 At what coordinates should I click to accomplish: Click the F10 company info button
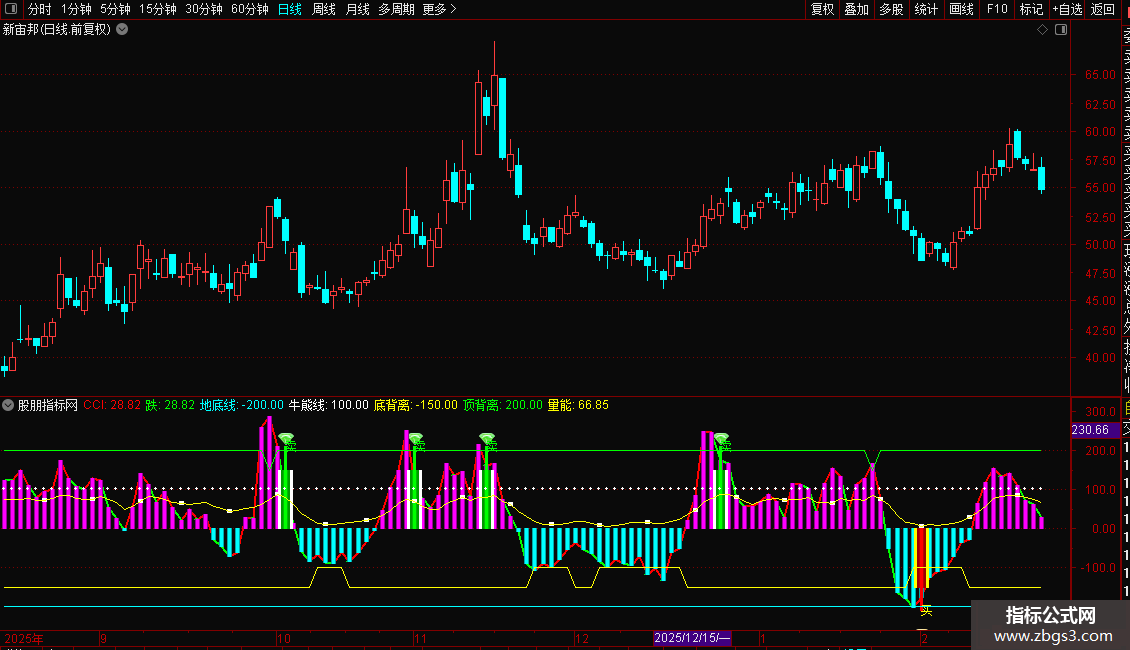(997, 9)
